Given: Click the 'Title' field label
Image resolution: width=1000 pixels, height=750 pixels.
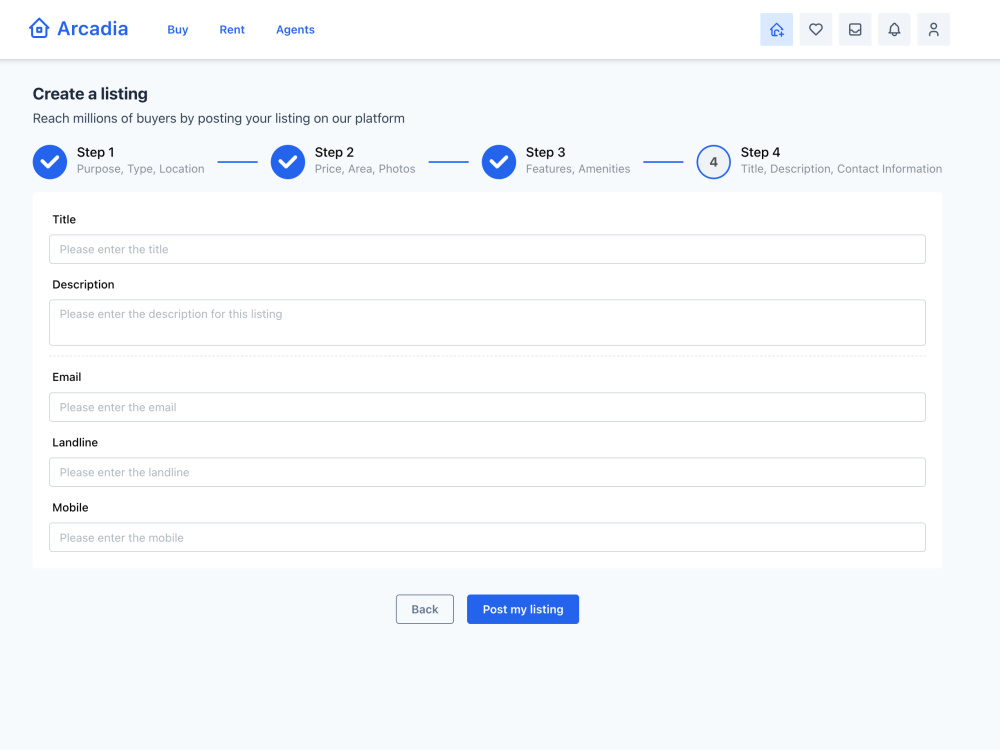Looking at the screenshot, I should pos(64,219).
